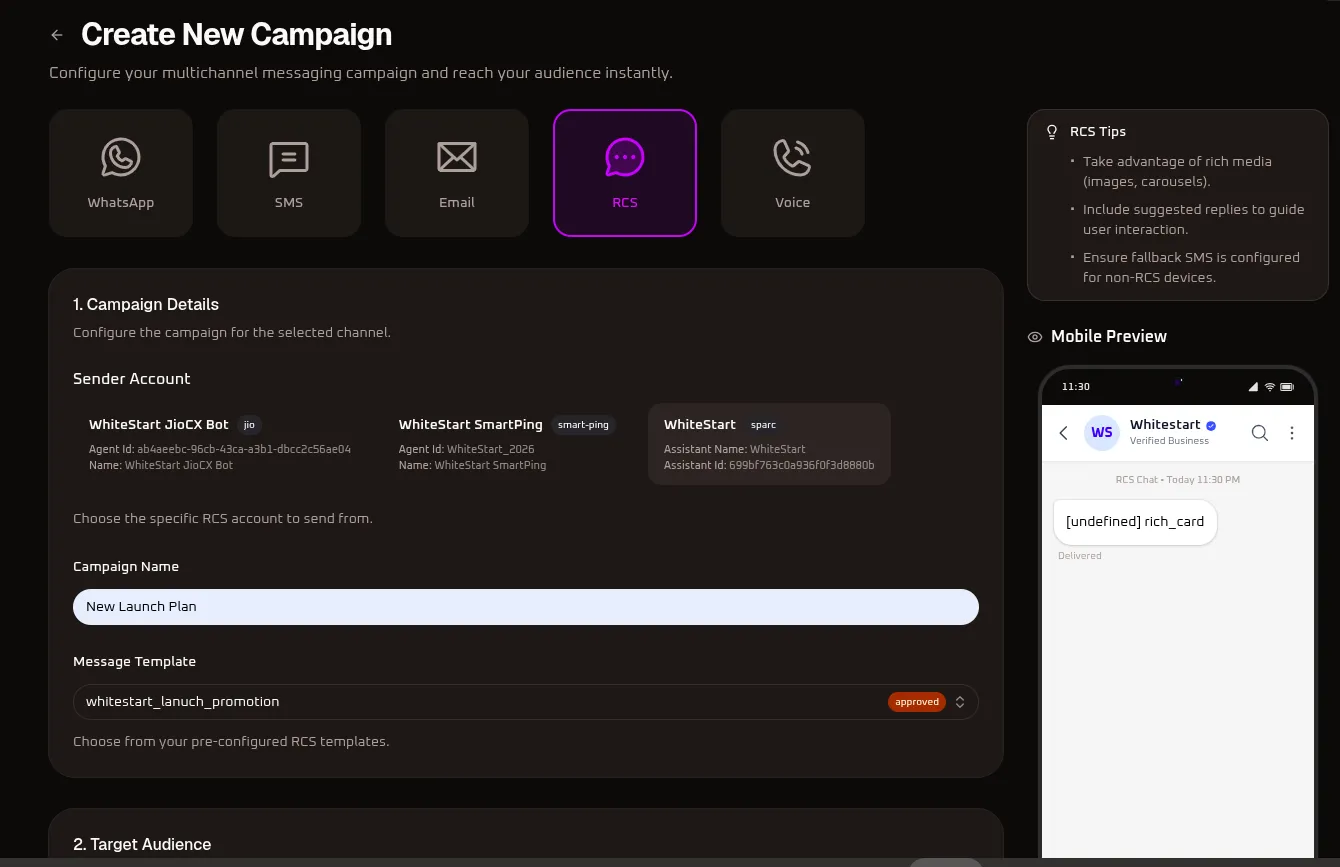1340x867 pixels.
Task: Click the sparc tag label
Action: coord(763,425)
